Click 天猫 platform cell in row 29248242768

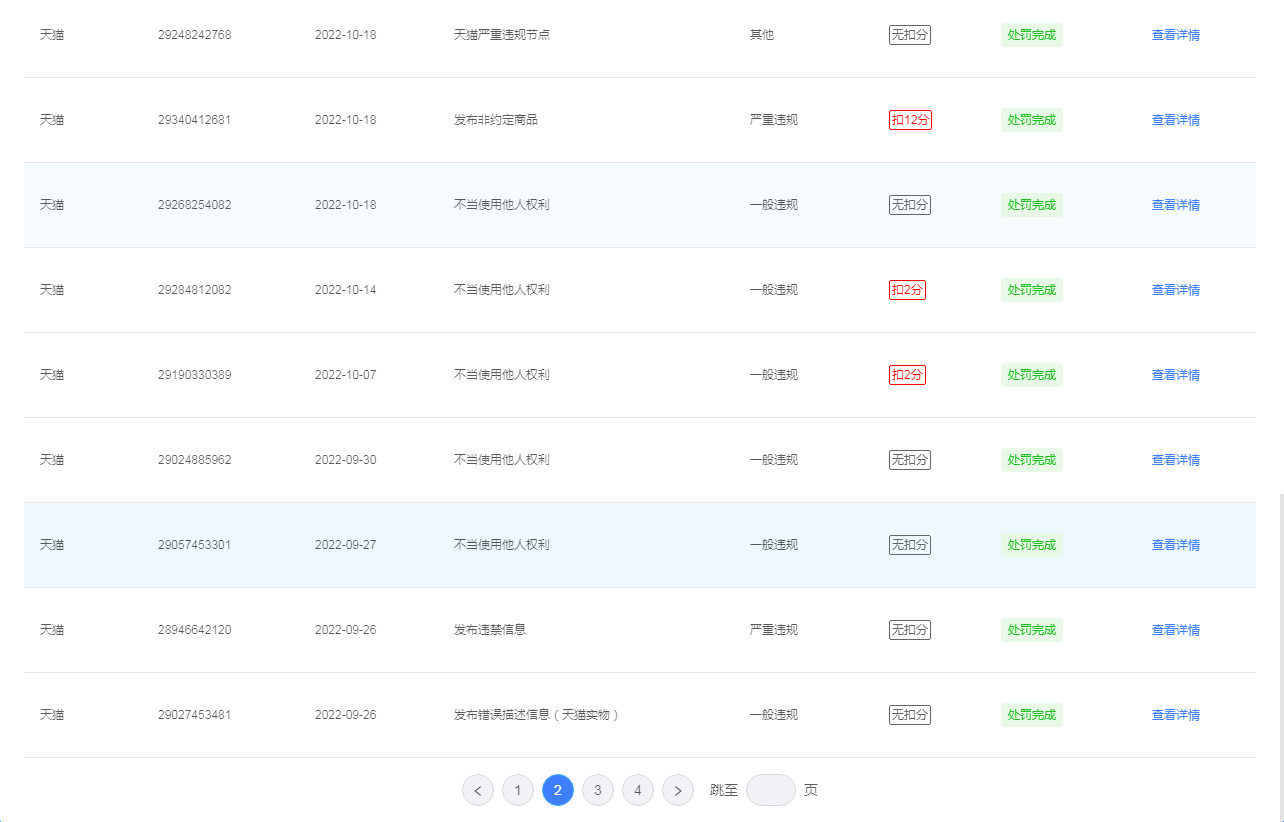pos(52,35)
